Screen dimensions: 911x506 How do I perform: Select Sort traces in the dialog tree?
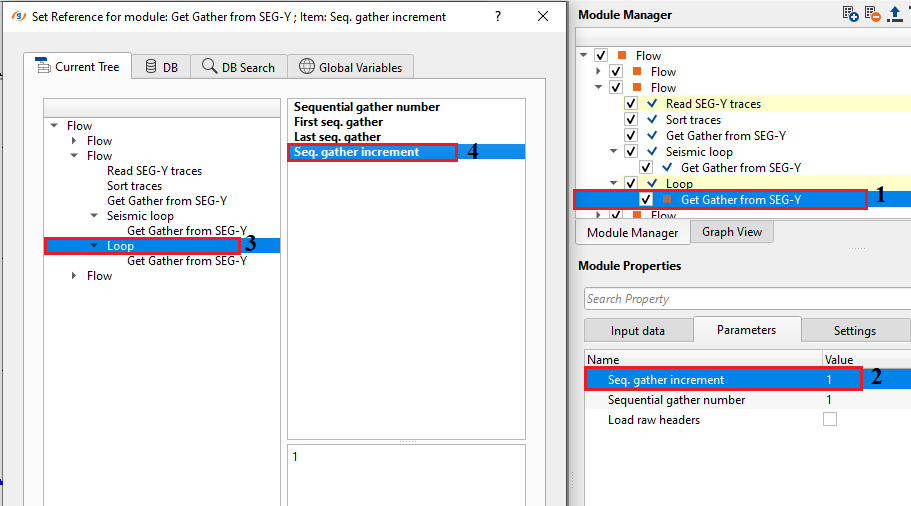point(134,186)
